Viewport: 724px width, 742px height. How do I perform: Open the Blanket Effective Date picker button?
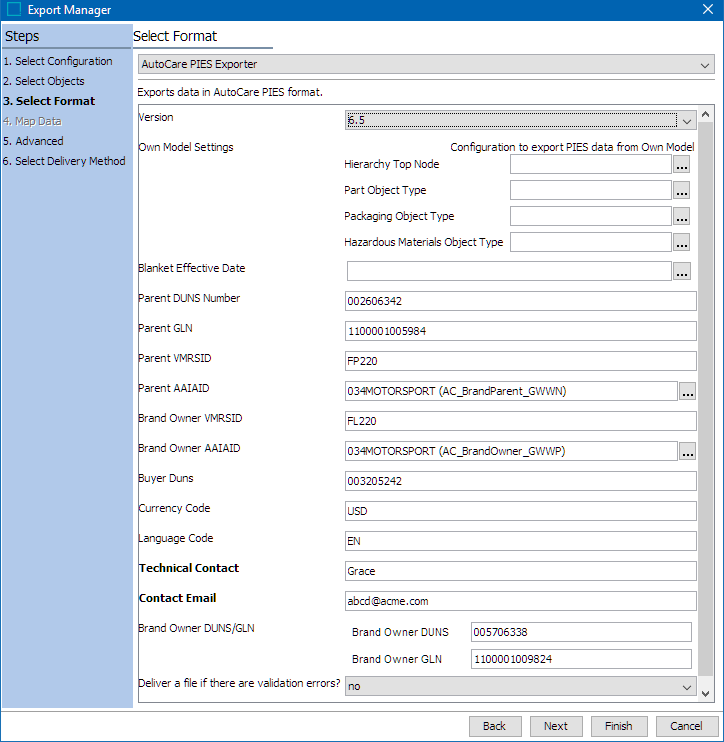click(682, 271)
